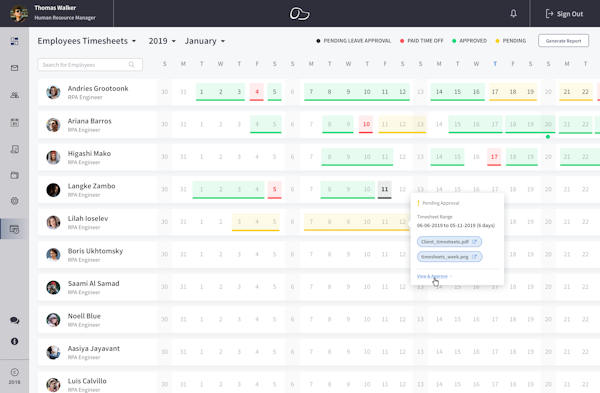The width and height of the screenshot is (600, 393).
Task: Click Paid Time Off legend red dot
Action: pyautogui.click(x=402, y=41)
